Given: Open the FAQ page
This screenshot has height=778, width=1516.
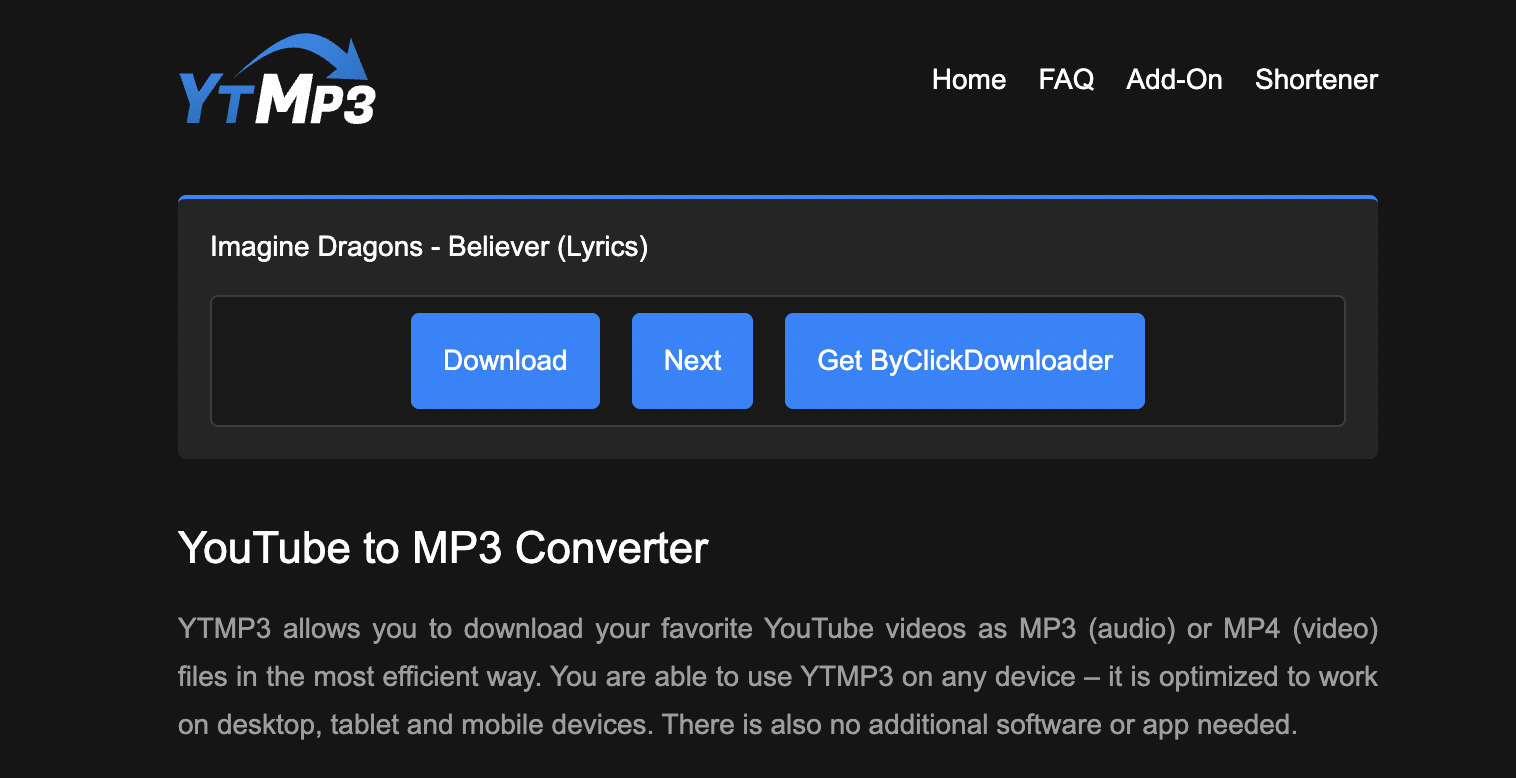Looking at the screenshot, I should point(1066,80).
